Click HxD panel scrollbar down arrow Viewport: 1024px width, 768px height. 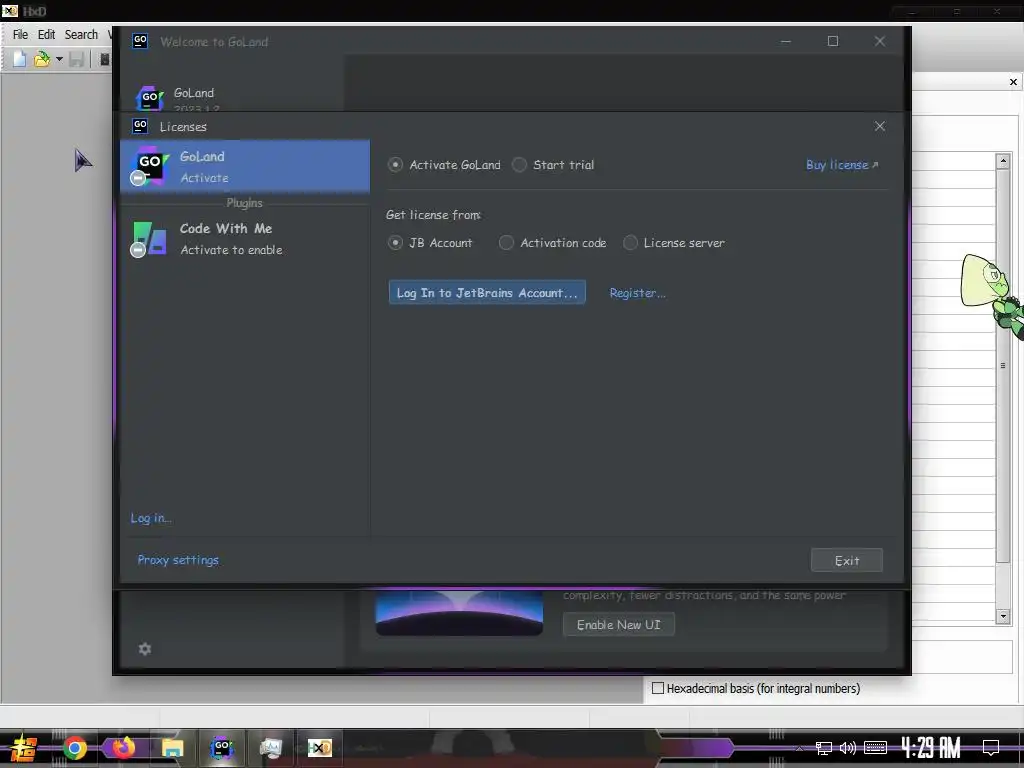tap(1003, 616)
